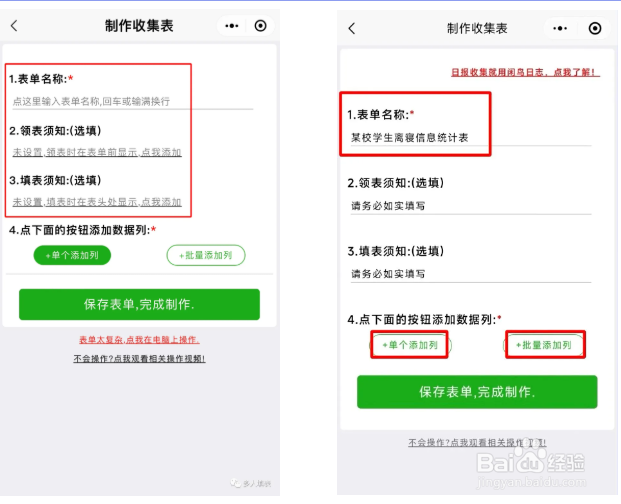Click 未设置 领表须知 add link on left

(x=97, y=152)
